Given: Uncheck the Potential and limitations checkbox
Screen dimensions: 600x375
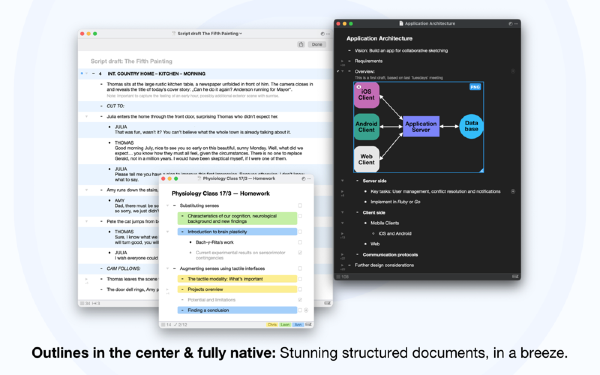Looking at the screenshot, I should (300, 300).
